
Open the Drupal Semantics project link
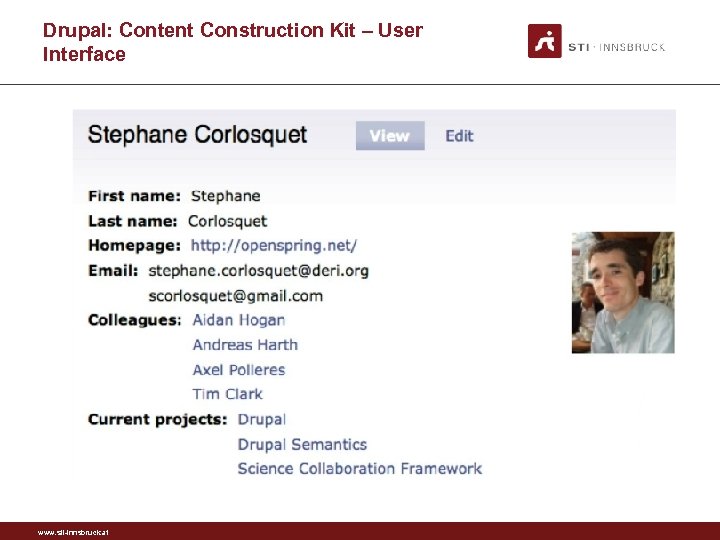pyautogui.click(x=302, y=444)
